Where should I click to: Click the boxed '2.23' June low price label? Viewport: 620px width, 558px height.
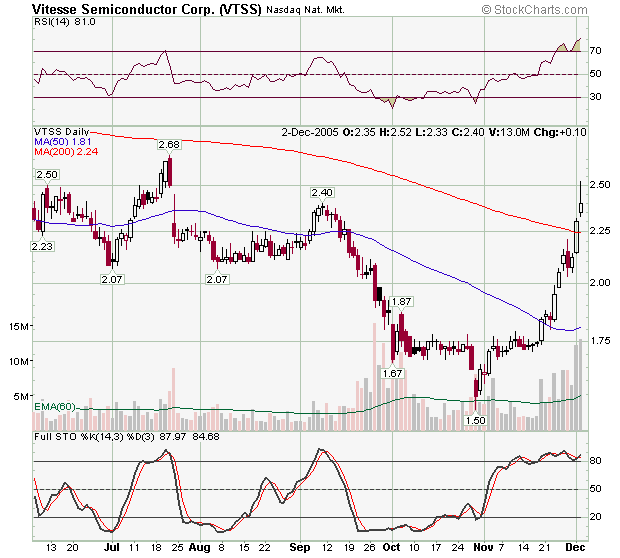coord(42,246)
